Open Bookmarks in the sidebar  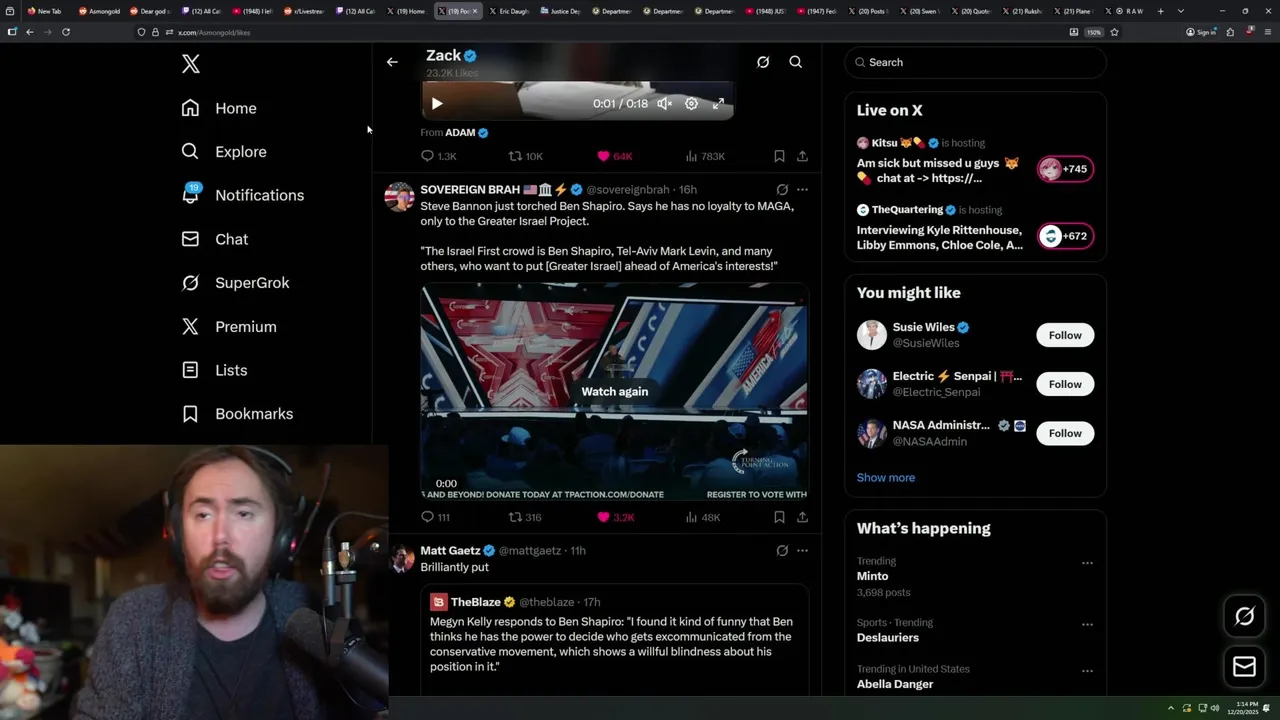pyautogui.click(x=237, y=414)
